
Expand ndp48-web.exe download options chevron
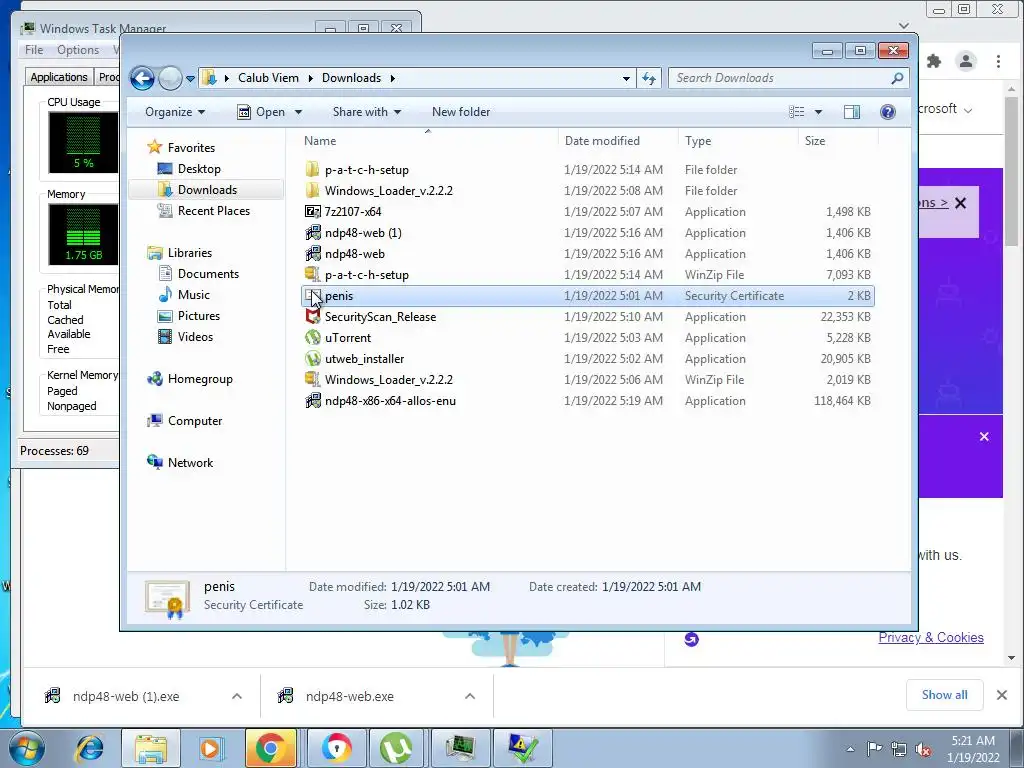pos(470,696)
